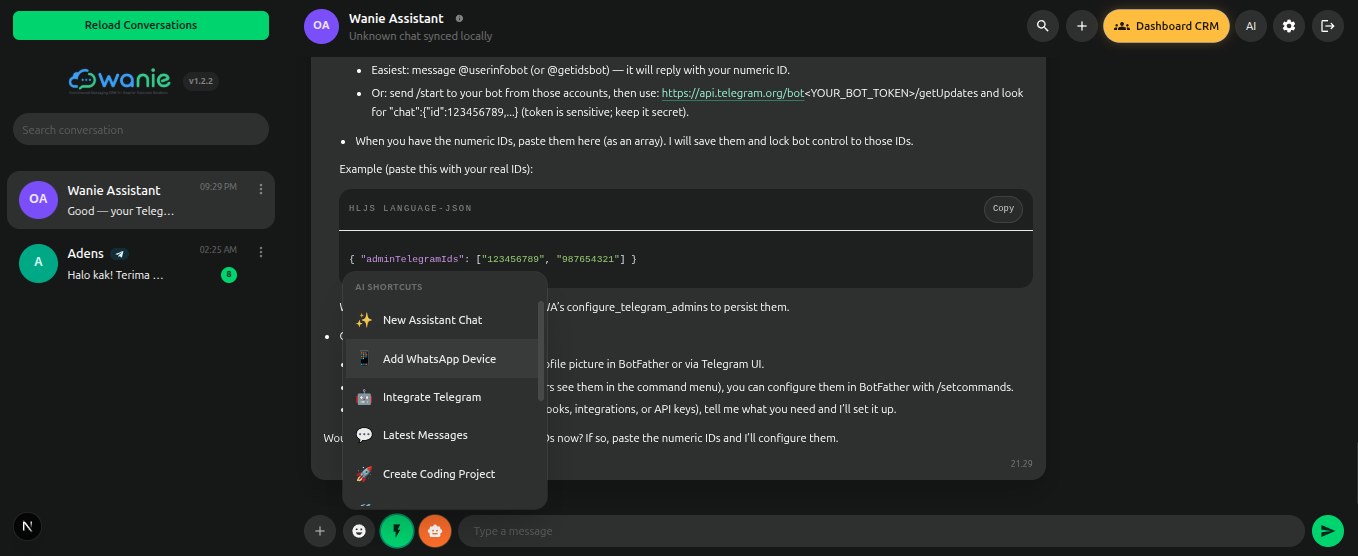The width and height of the screenshot is (1358, 556).
Task: Click the green send message button
Action: (x=1327, y=531)
